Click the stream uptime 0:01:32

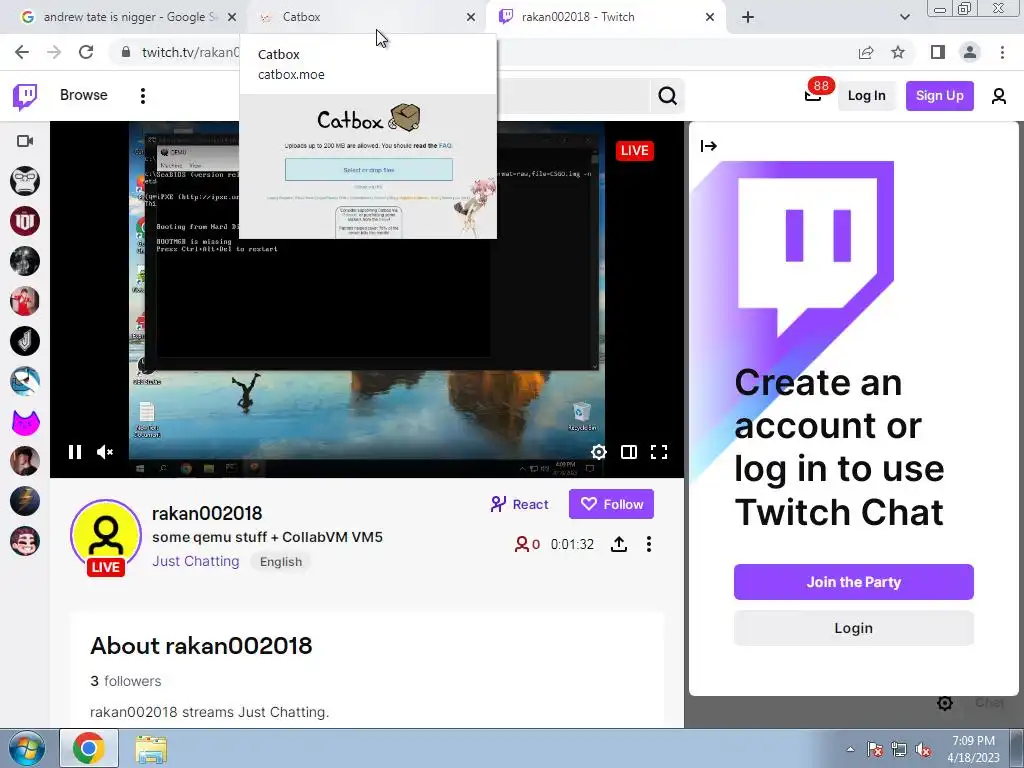tap(572, 544)
